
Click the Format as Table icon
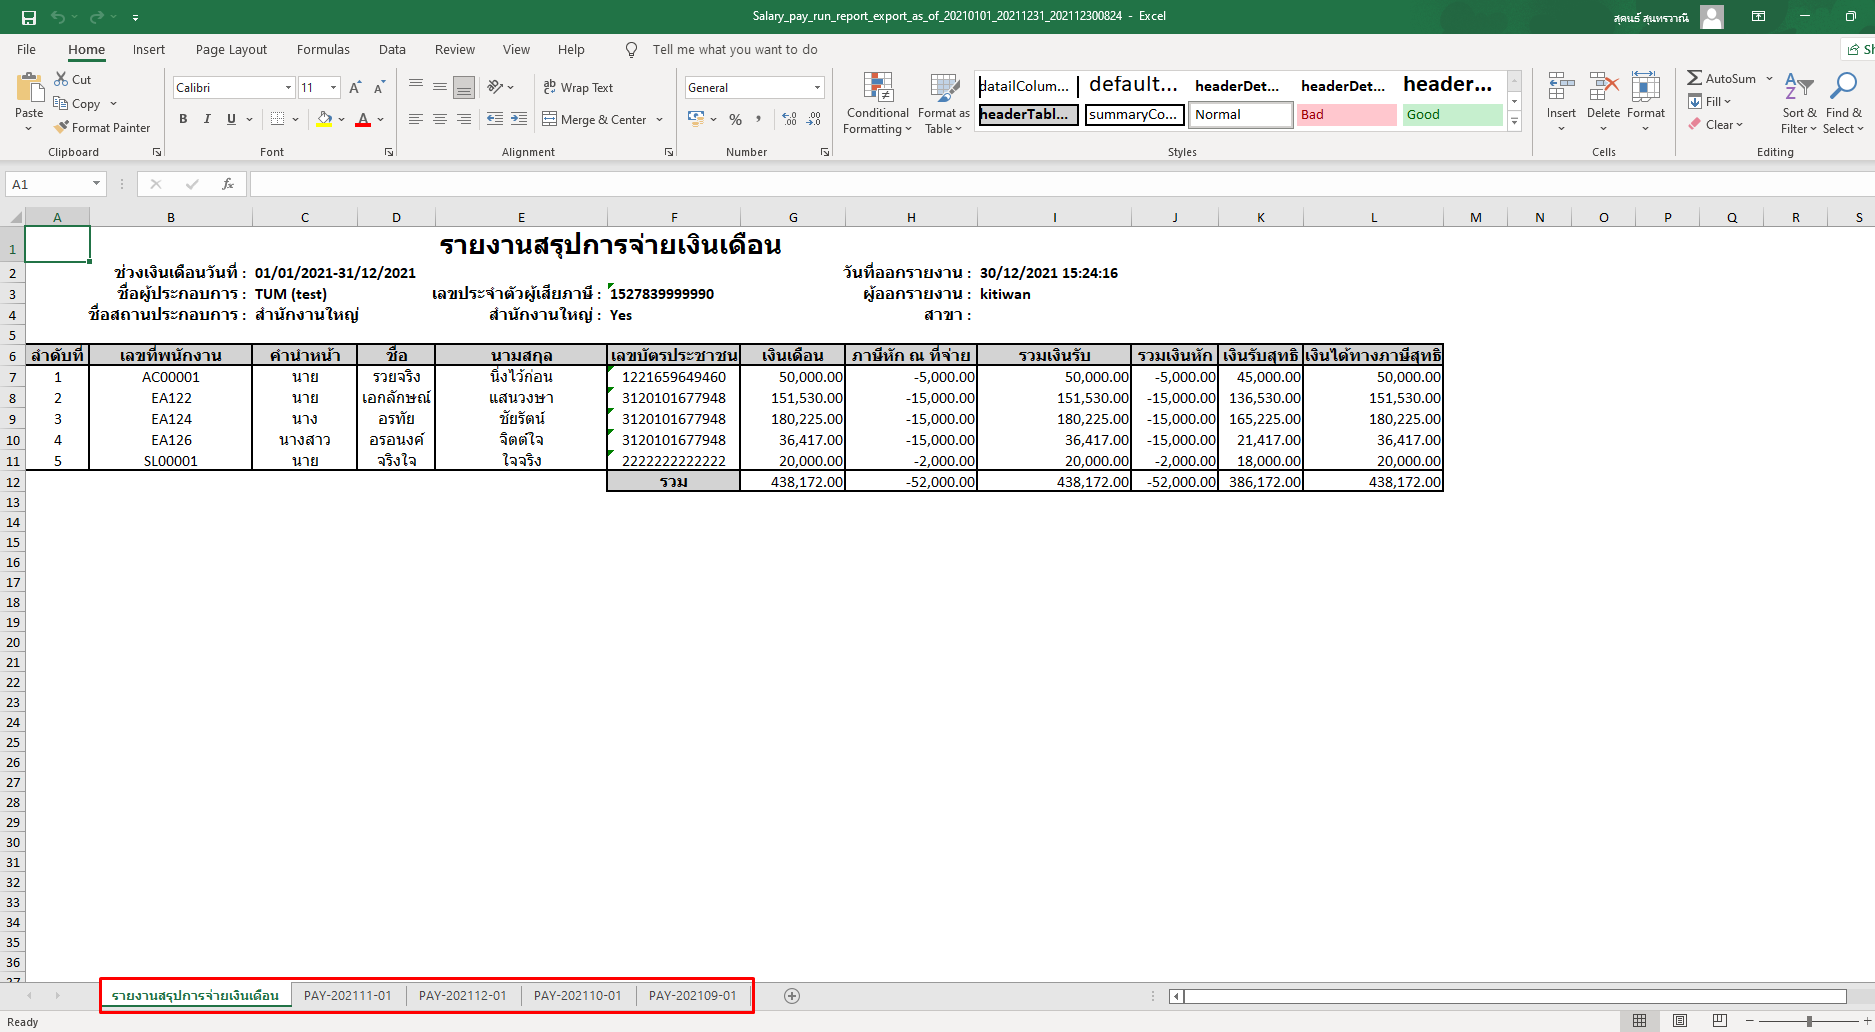point(943,103)
